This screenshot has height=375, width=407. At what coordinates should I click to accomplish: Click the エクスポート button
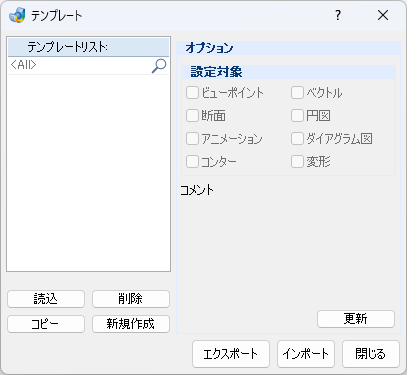(x=231, y=354)
